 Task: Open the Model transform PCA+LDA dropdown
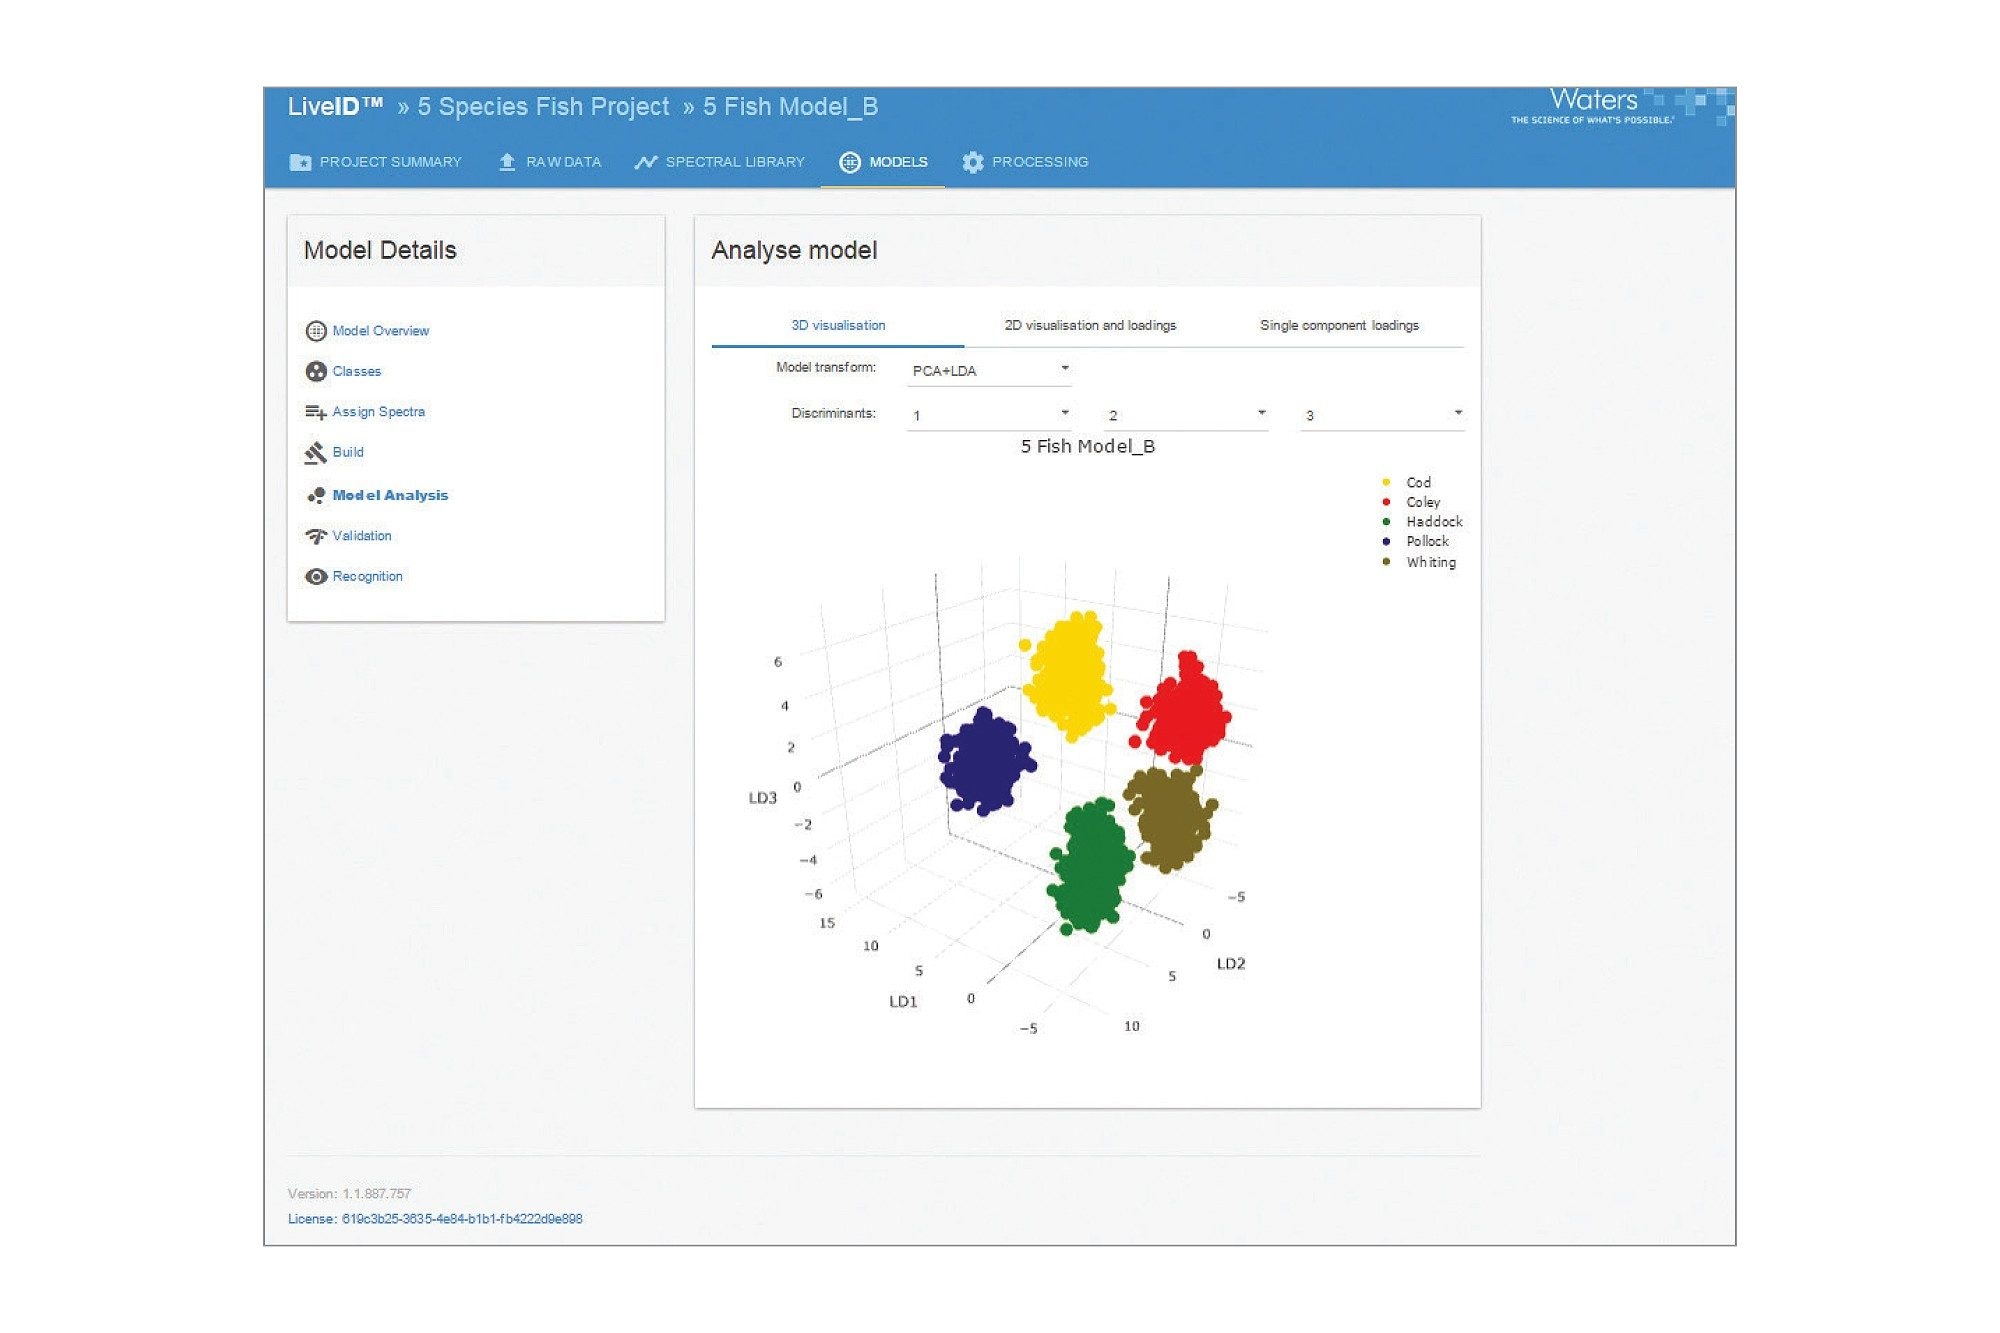(989, 370)
